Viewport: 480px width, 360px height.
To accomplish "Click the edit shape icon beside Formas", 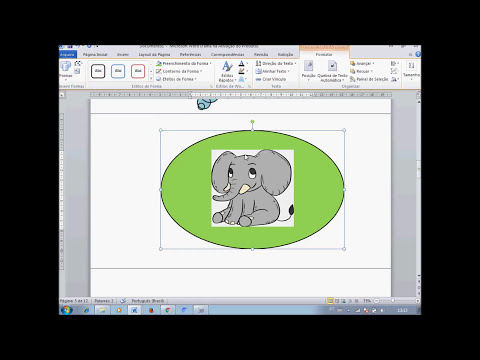I will [x=77, y=63].
